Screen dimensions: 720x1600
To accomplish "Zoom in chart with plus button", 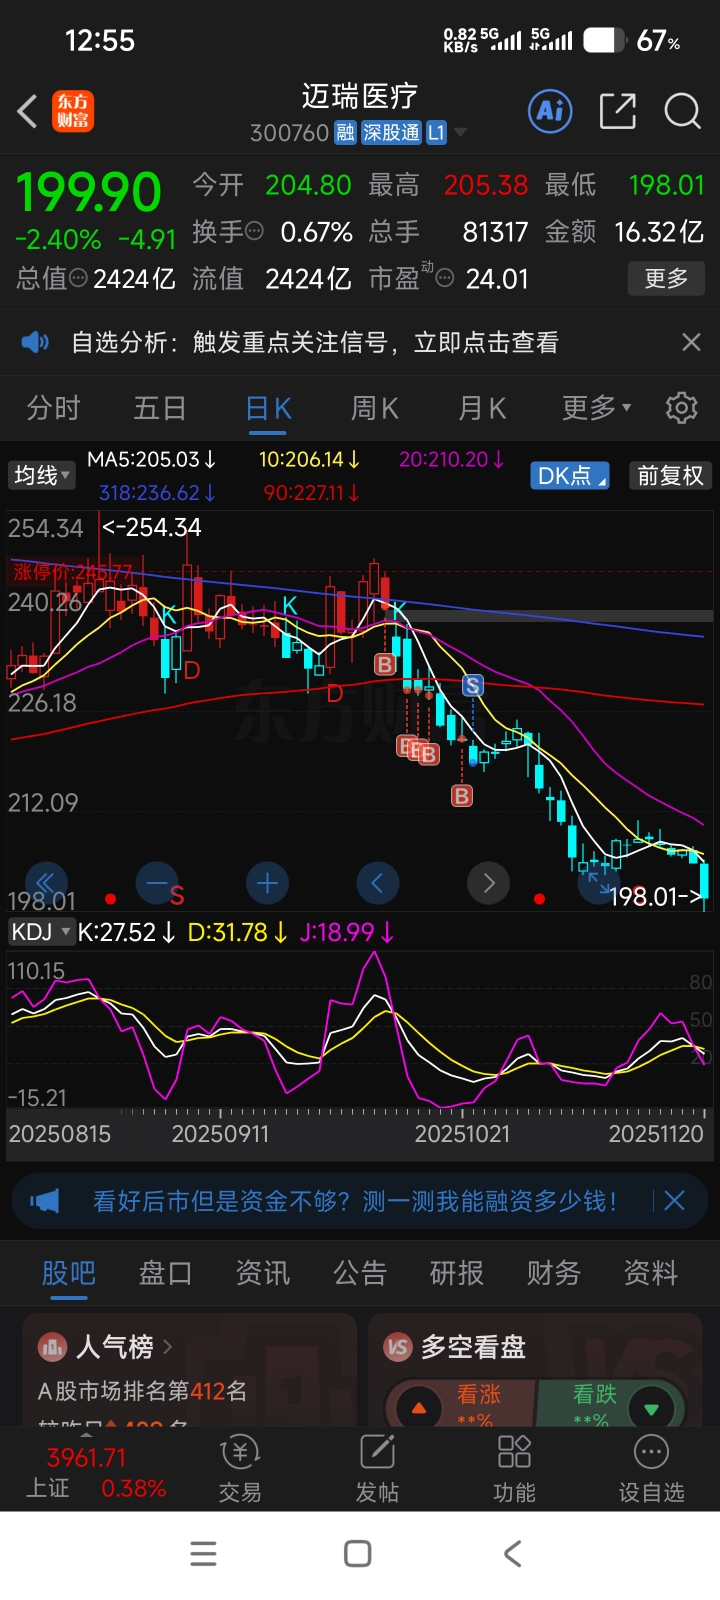I will point(267,883).
